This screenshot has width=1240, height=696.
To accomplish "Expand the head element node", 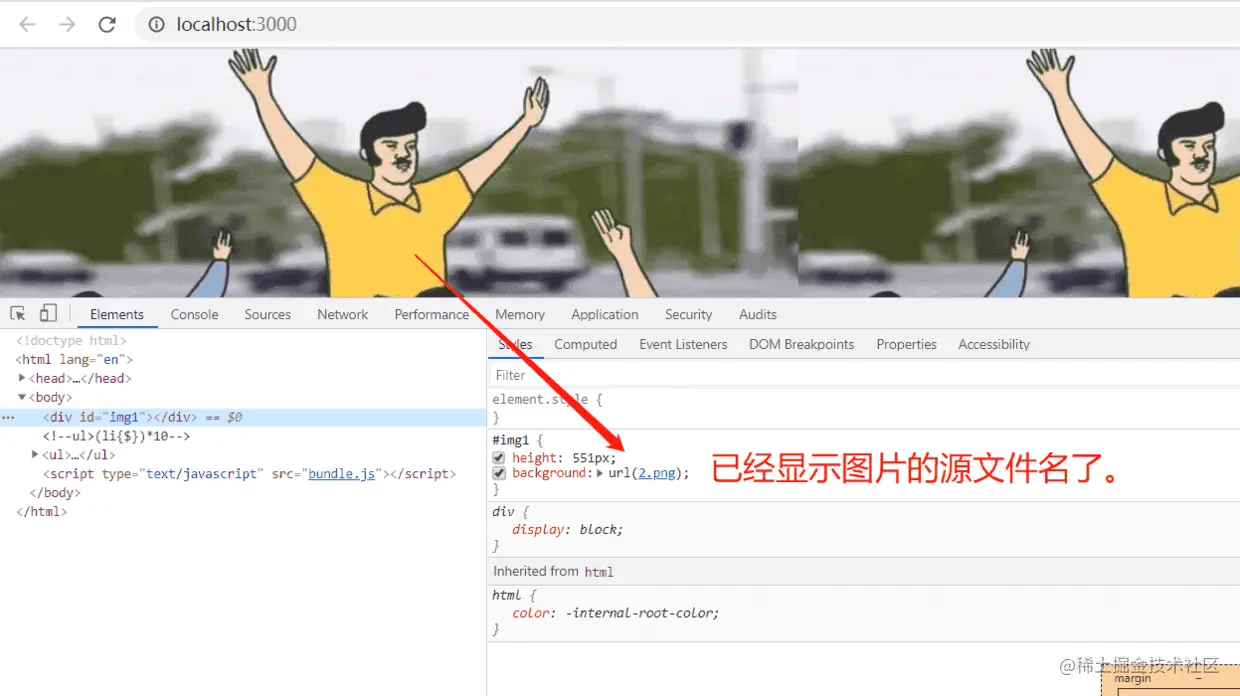I will point(23,379).
